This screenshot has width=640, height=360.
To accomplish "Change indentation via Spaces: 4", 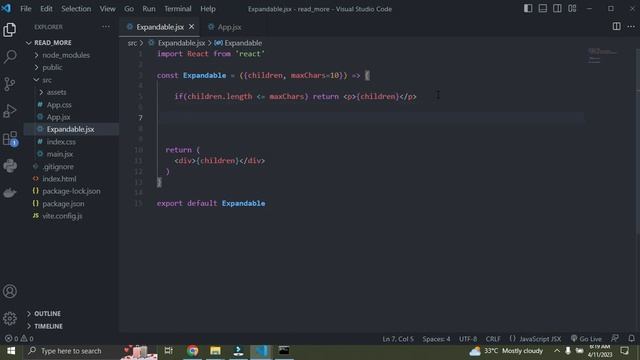I will point(436,339).
